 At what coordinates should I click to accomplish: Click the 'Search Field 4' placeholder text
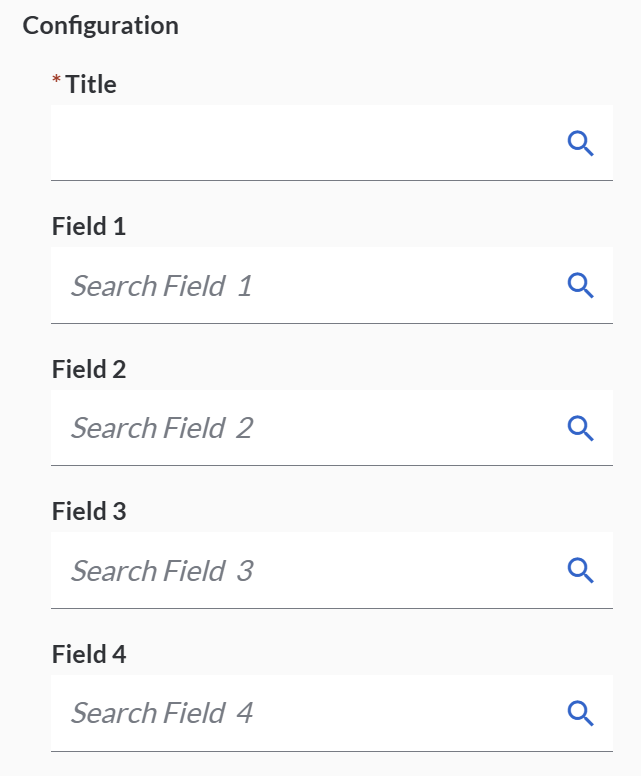[161, 713]
